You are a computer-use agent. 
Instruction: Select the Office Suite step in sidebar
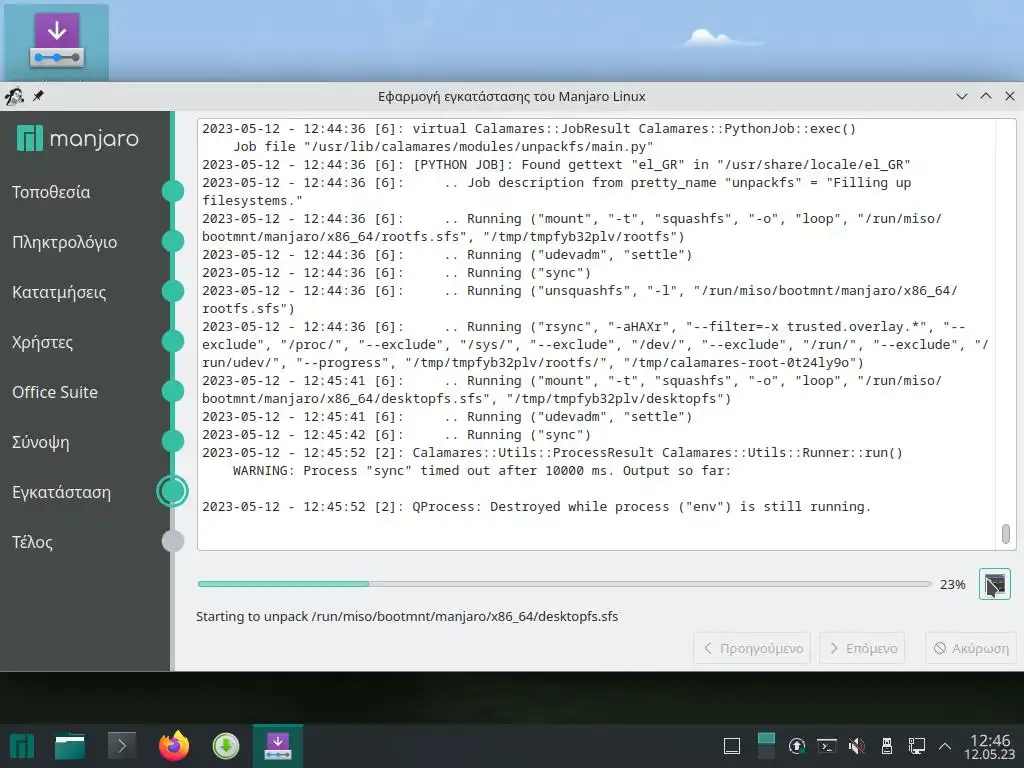coord(55,392)
